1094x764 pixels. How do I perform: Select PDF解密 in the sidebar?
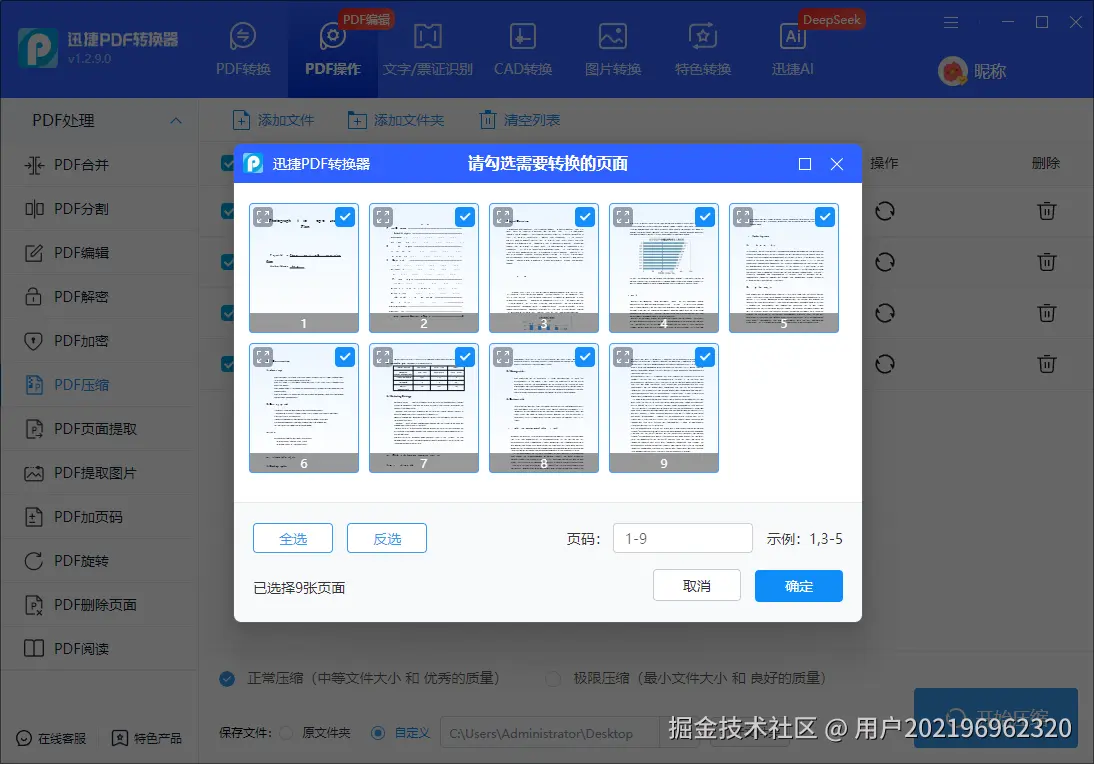99,297
